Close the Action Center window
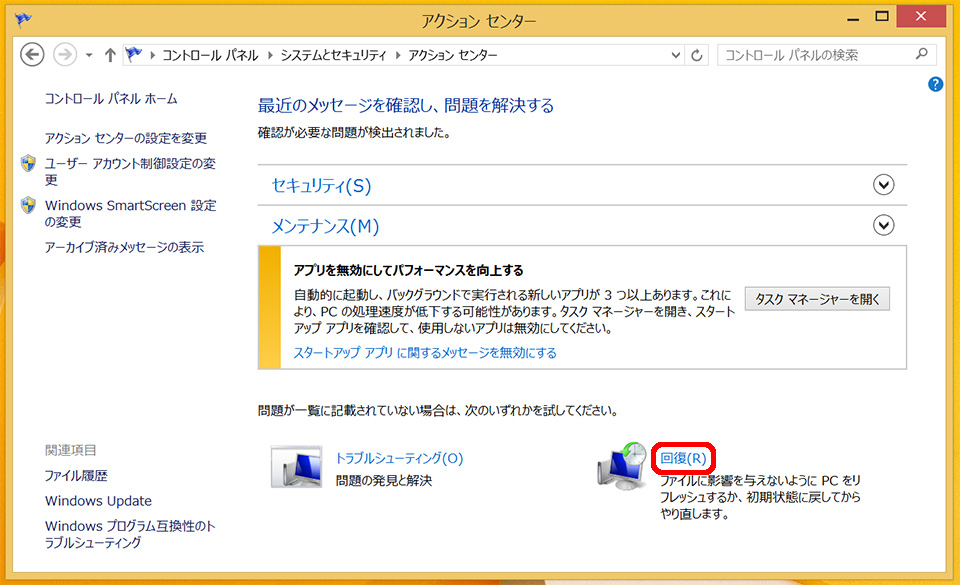This screenshot has width=960, height=585. pyautogui.click(x=921, y=17)
